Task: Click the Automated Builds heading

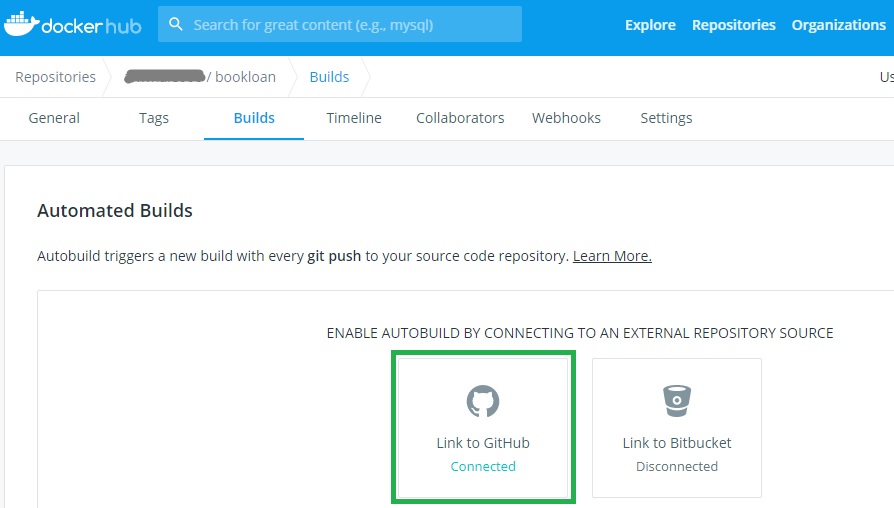Action: pyautogui.click(x=115, y=210)
